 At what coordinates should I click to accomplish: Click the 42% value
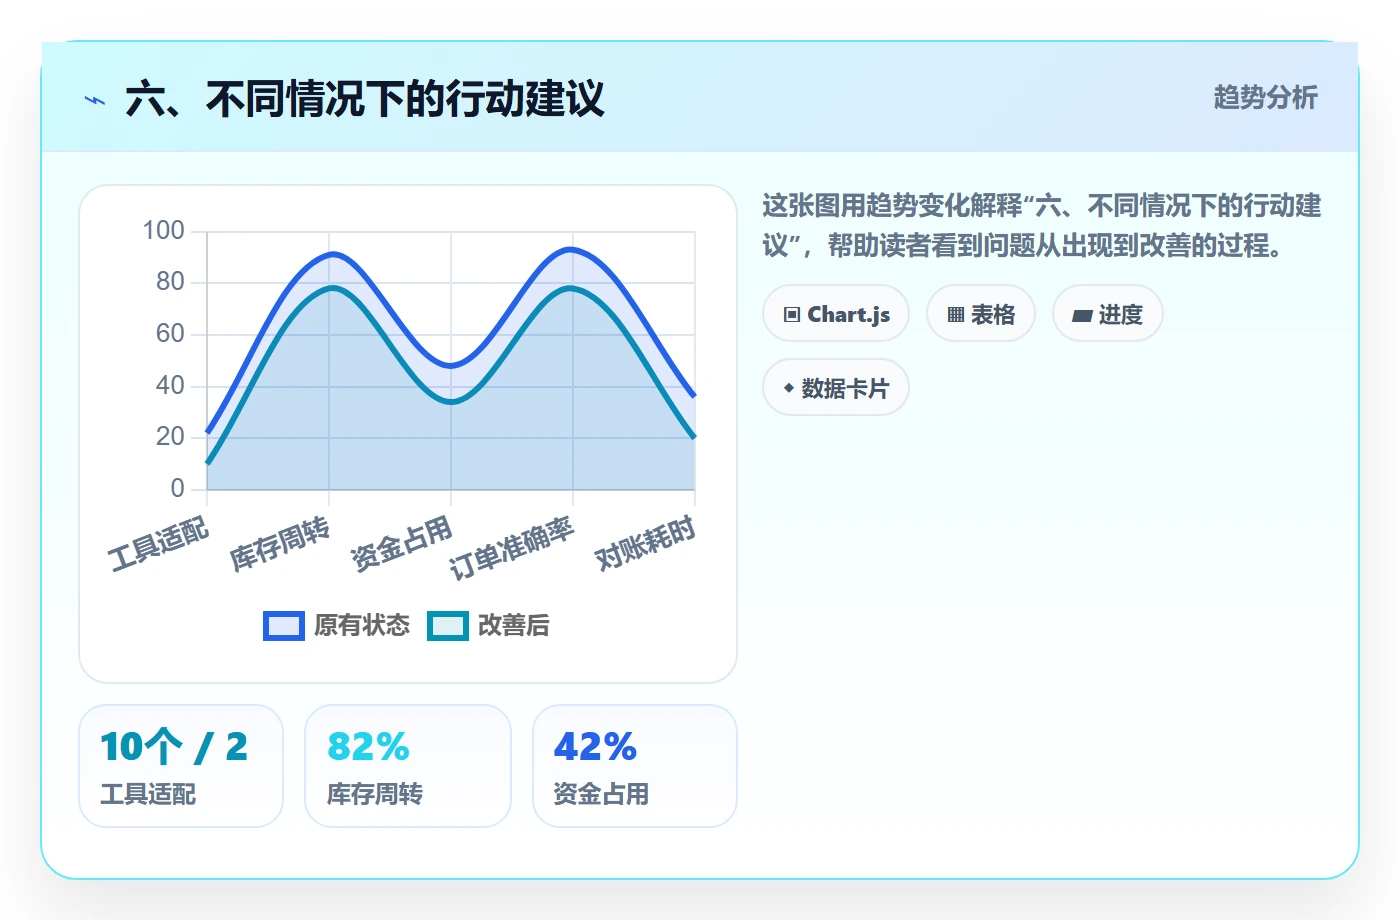(596, 747)
